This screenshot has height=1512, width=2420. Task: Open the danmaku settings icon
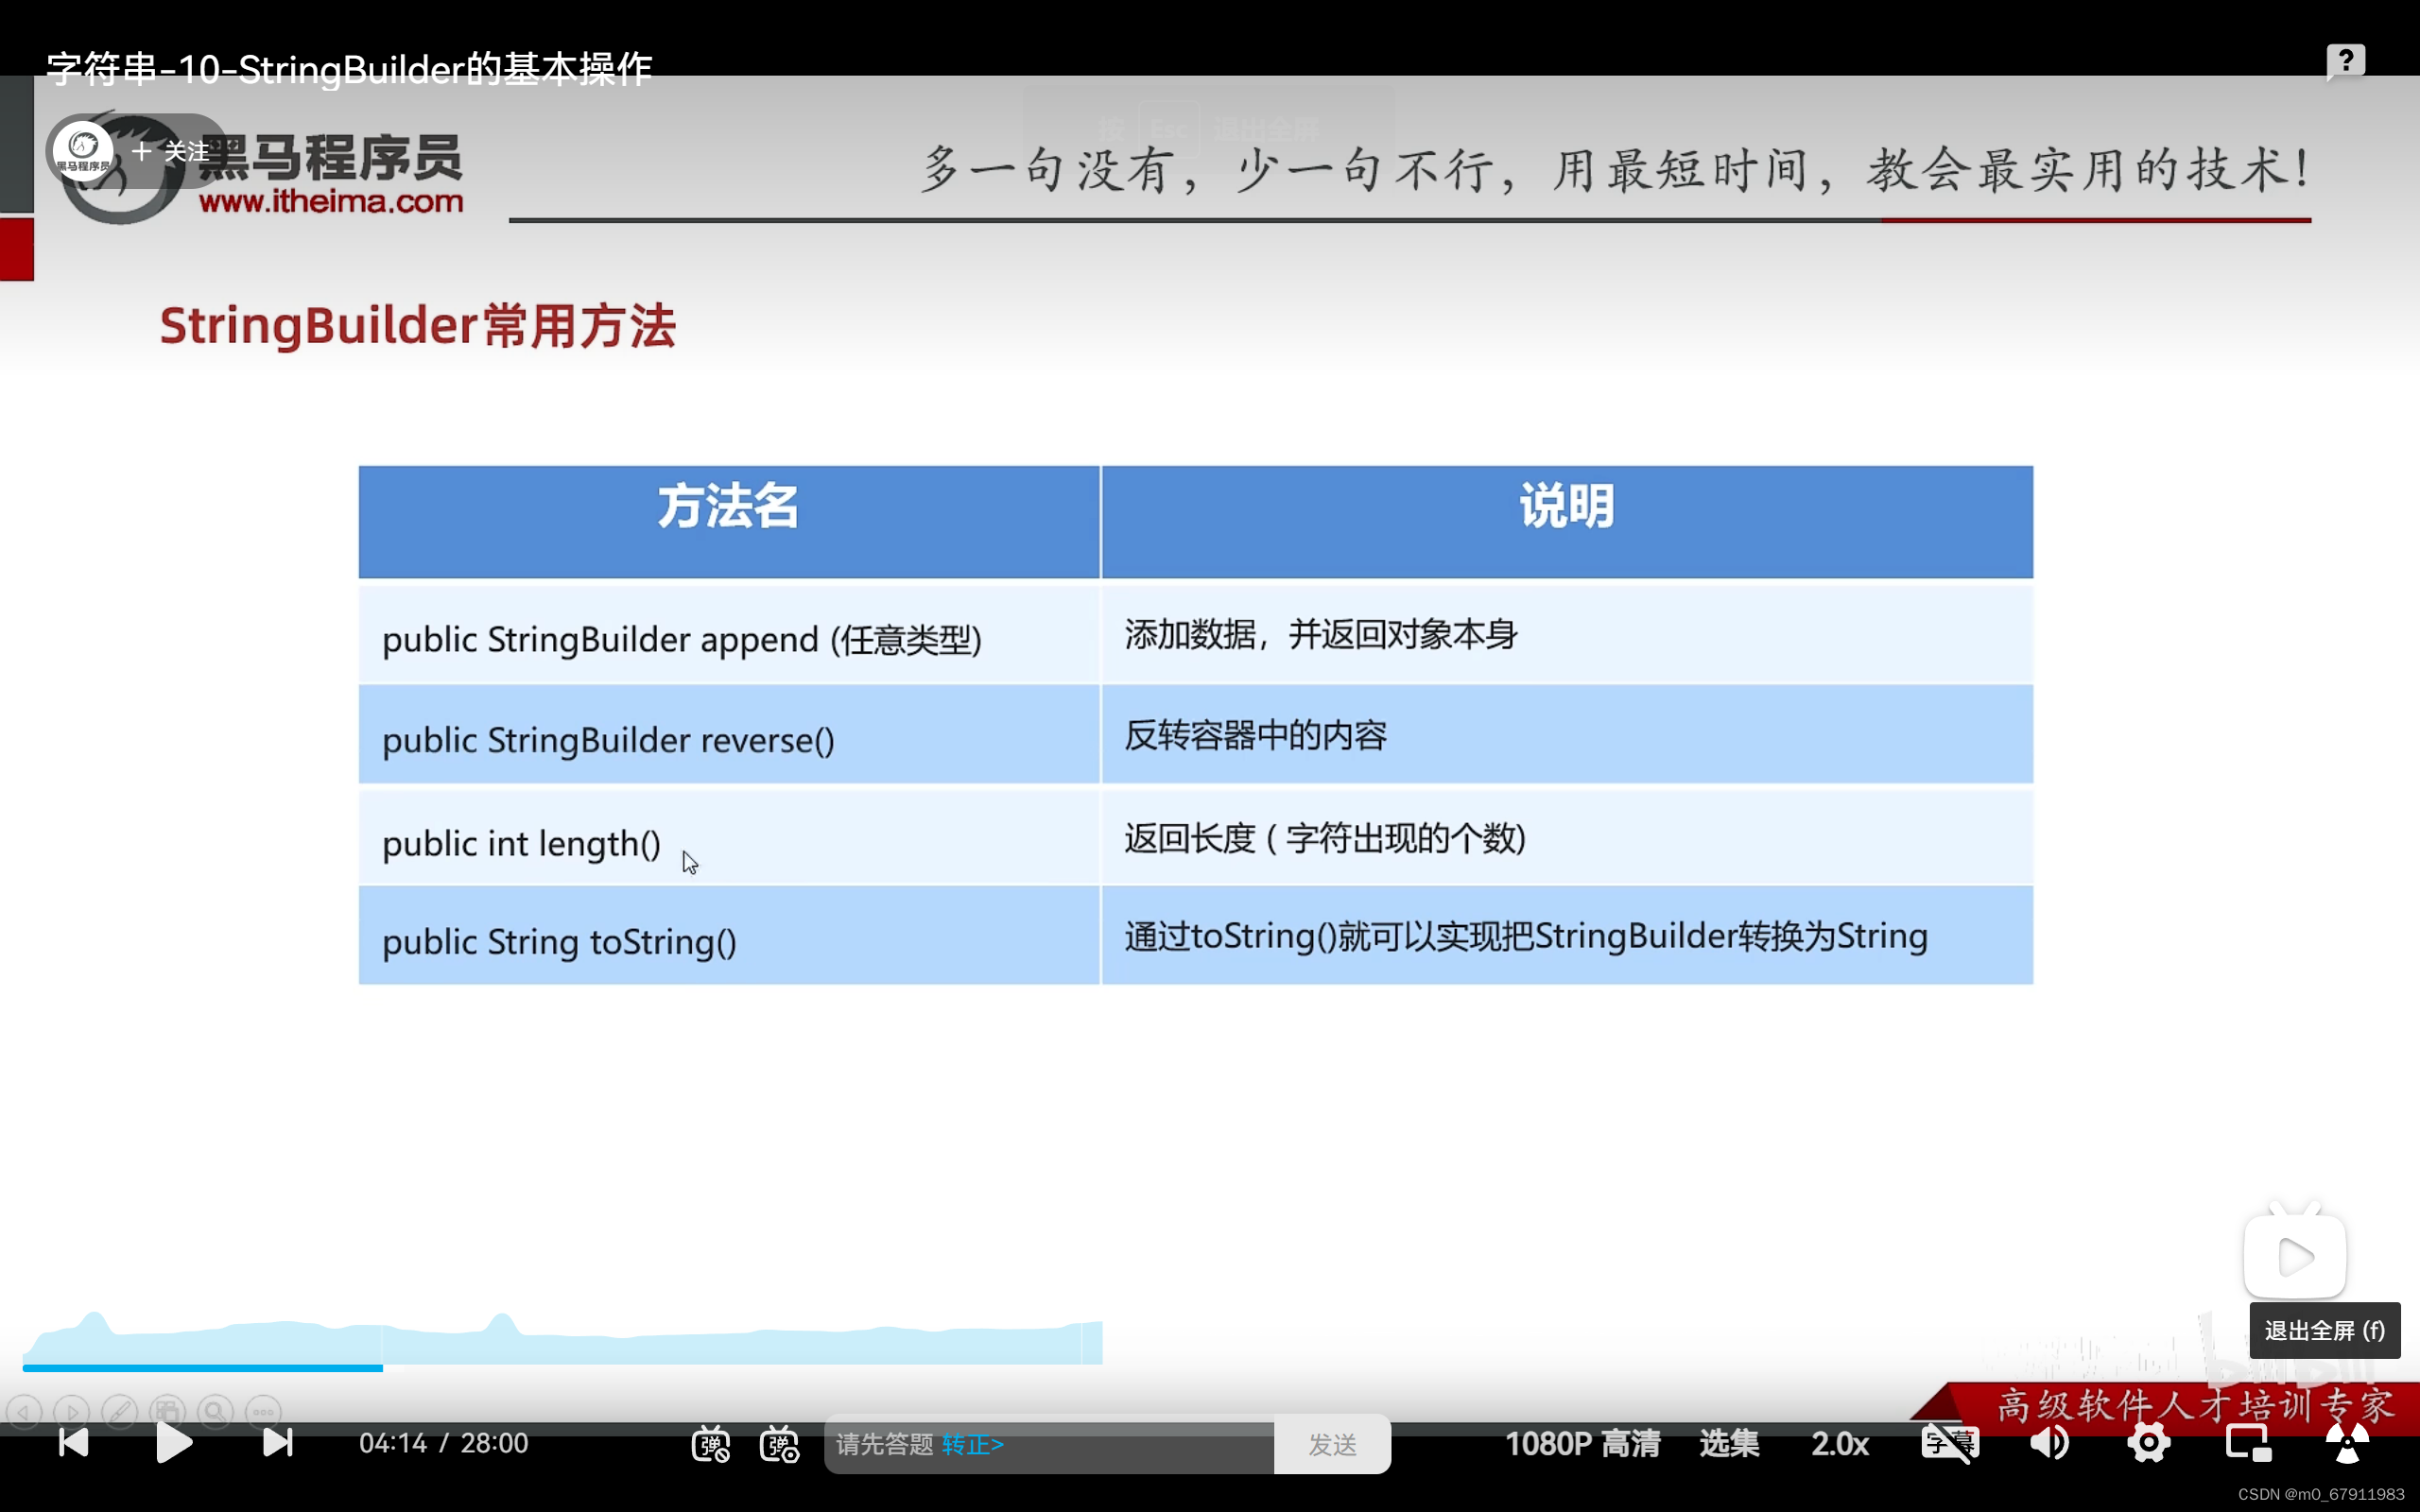click(779, 1444)
